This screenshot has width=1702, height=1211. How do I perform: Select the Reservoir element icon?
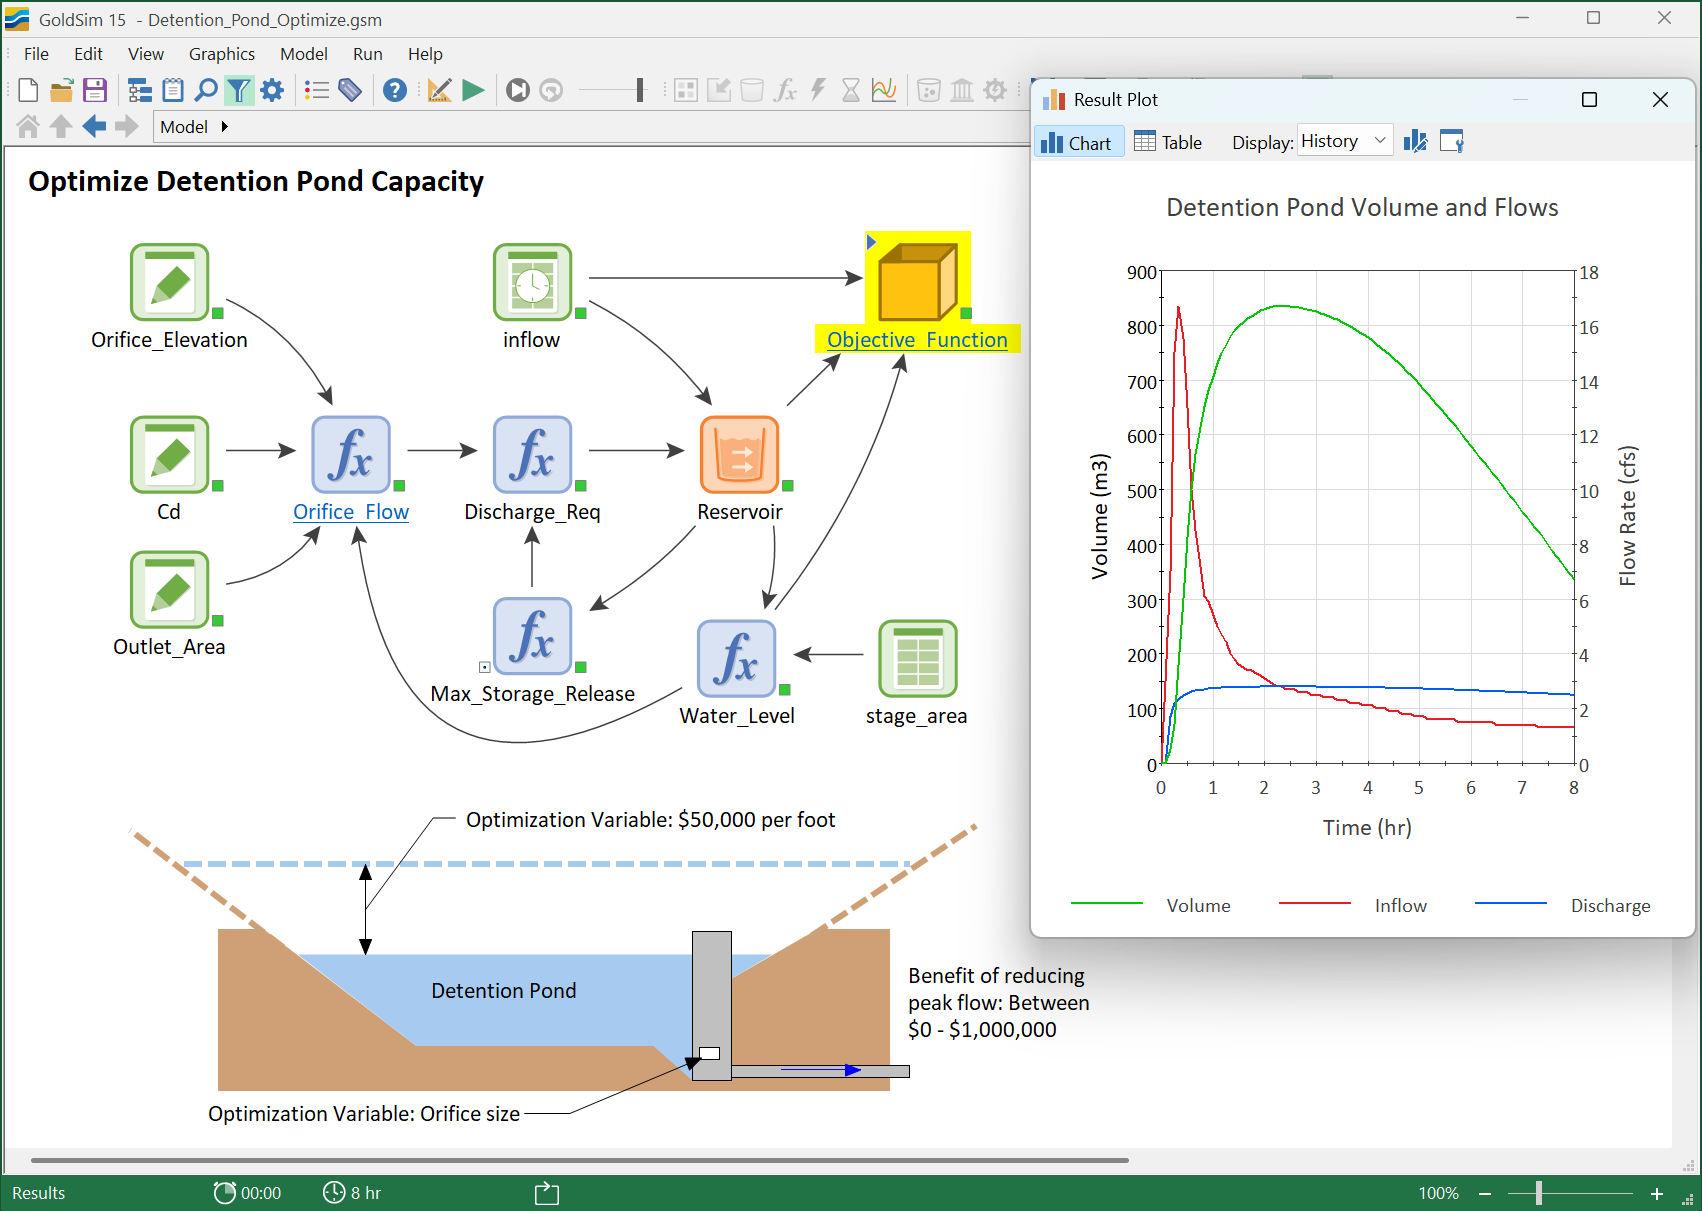point(740,454)
